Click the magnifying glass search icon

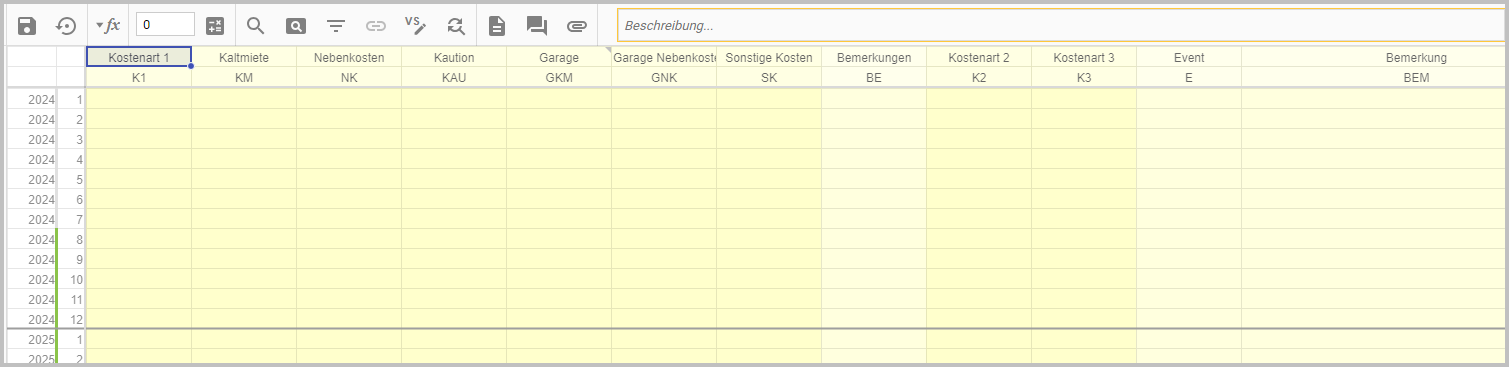click(256, 26)
